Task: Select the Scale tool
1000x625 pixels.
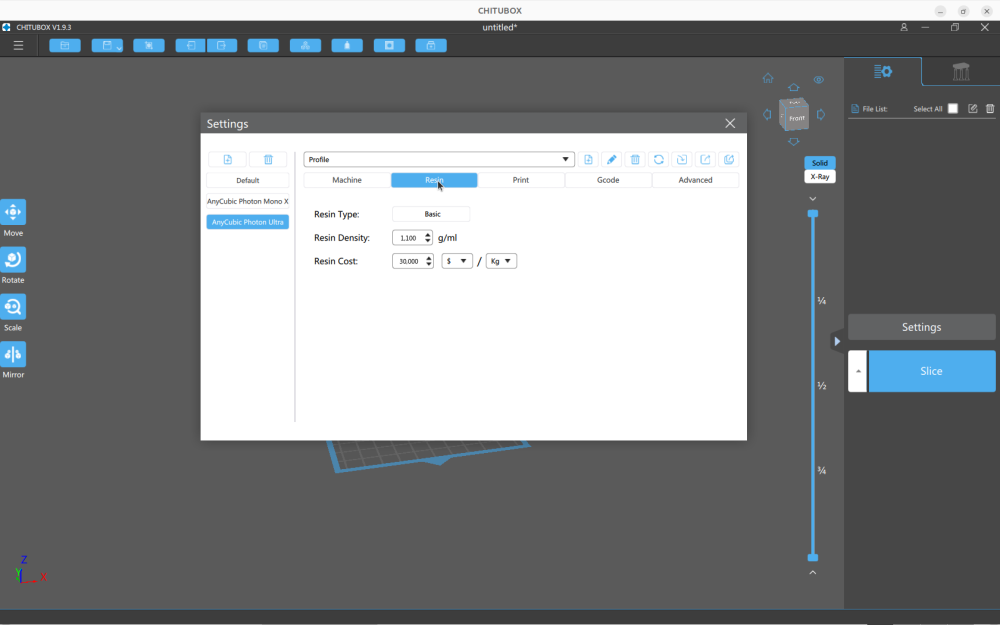Action: click(x=13, y=307)
